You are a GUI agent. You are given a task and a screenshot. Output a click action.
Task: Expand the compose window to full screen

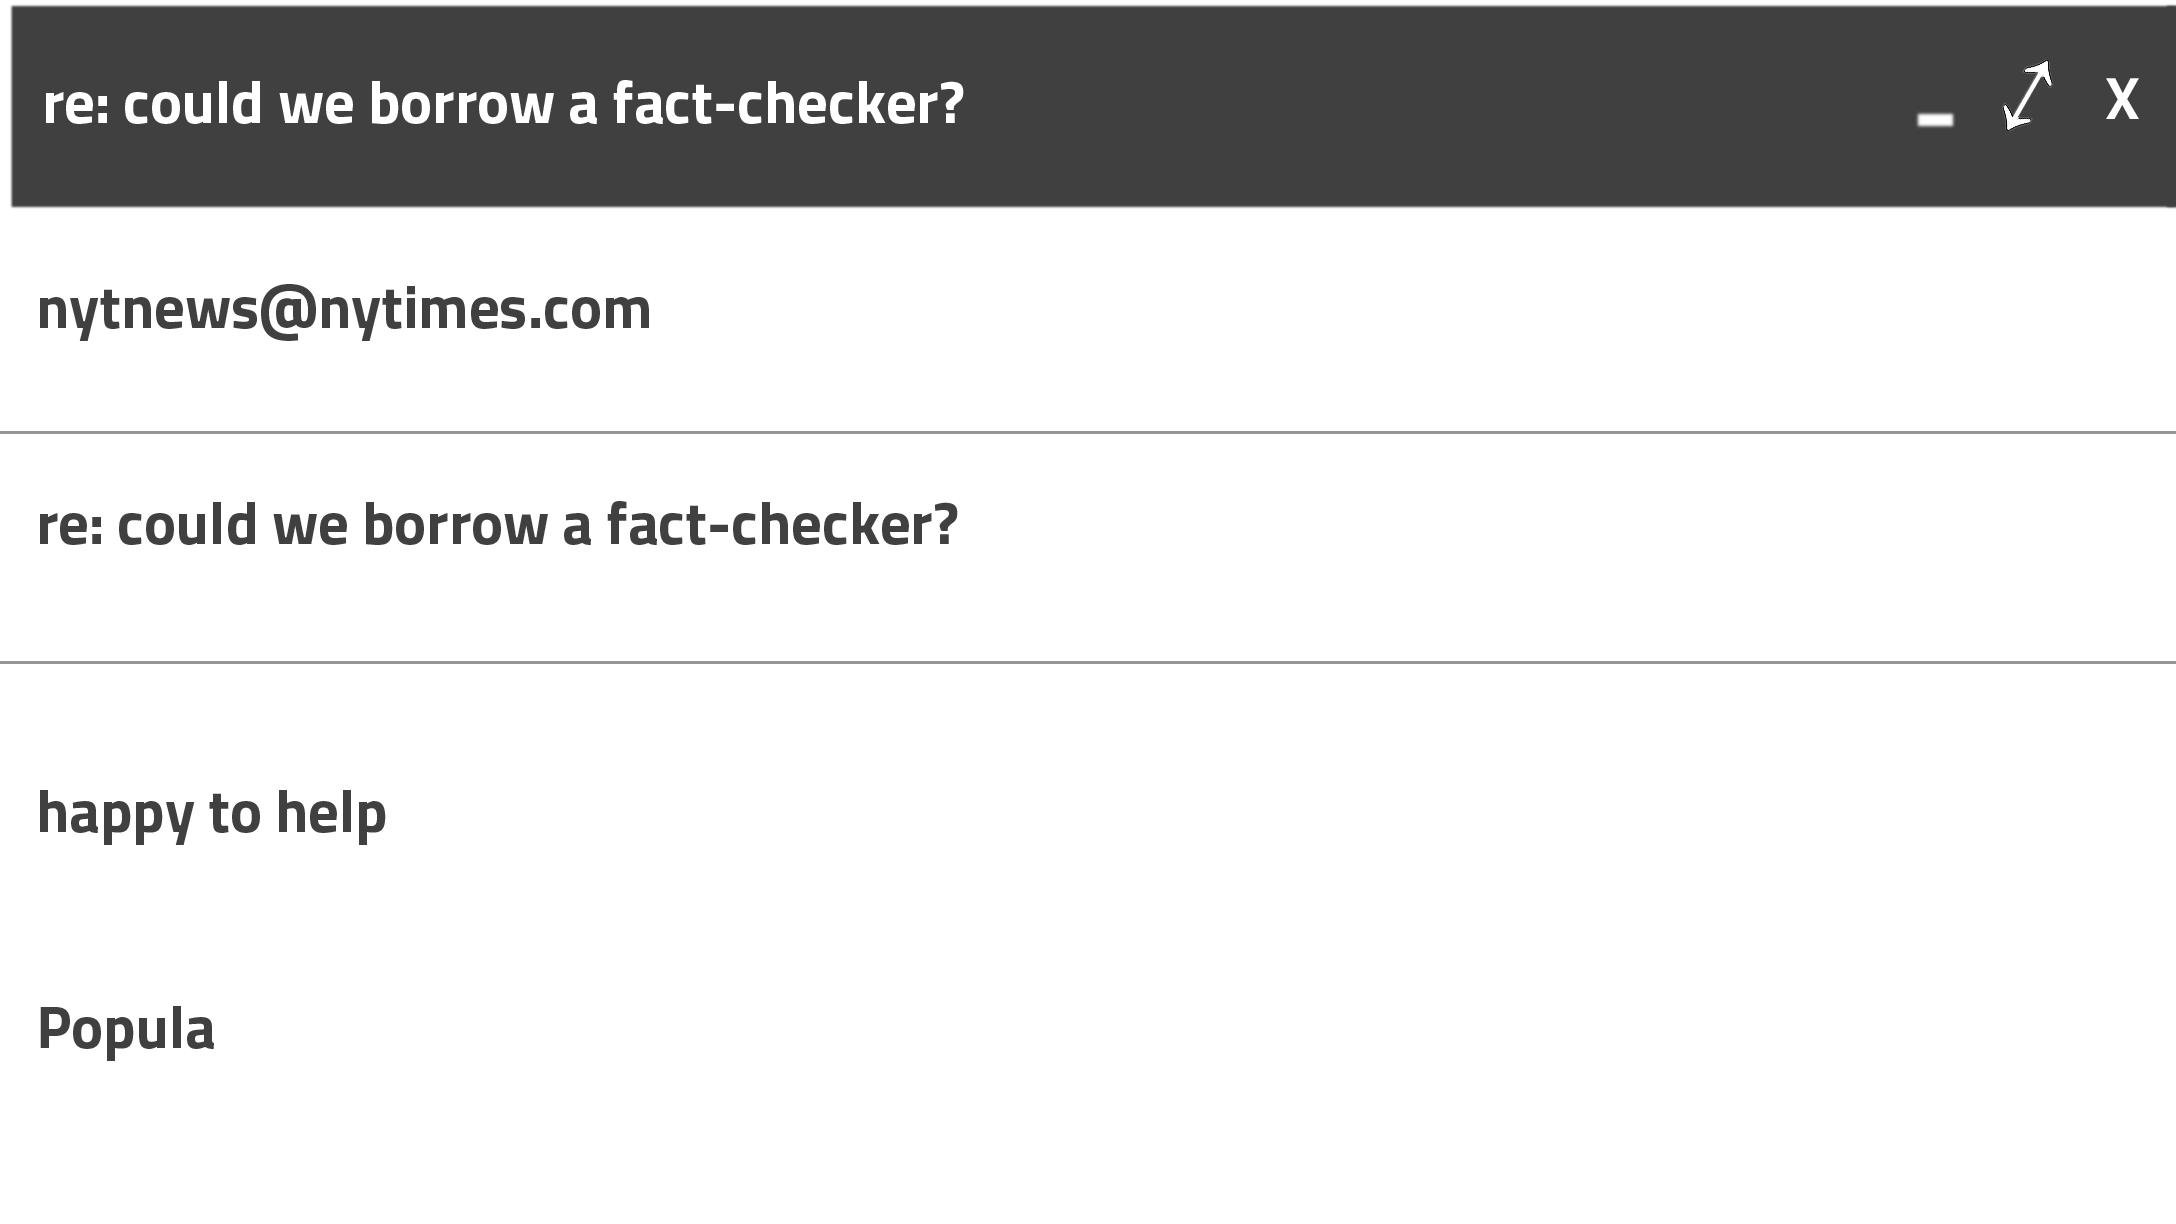click(x=2027, y=97)
